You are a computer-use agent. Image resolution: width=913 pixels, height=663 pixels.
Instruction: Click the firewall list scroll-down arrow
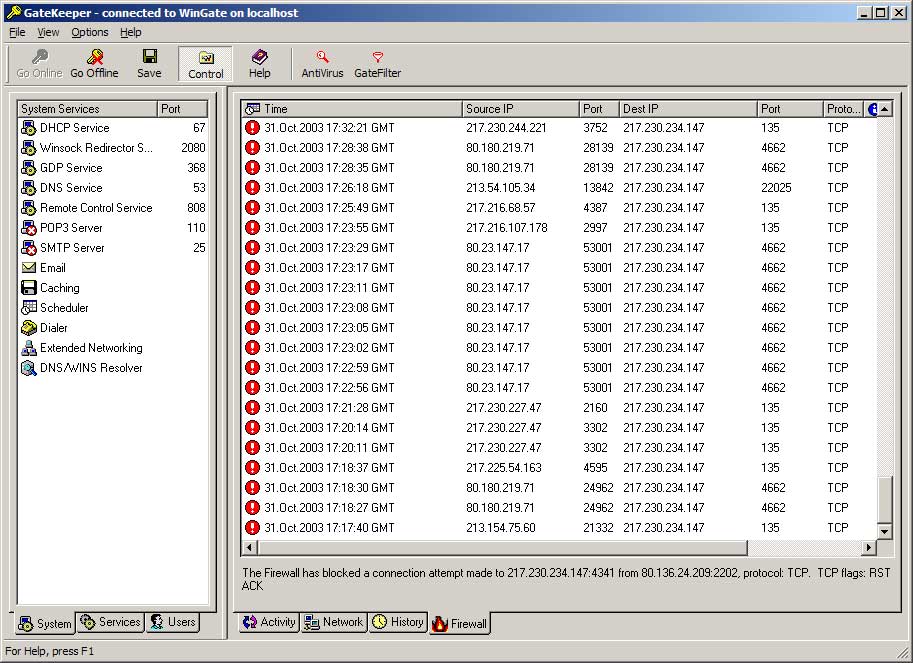884,531
